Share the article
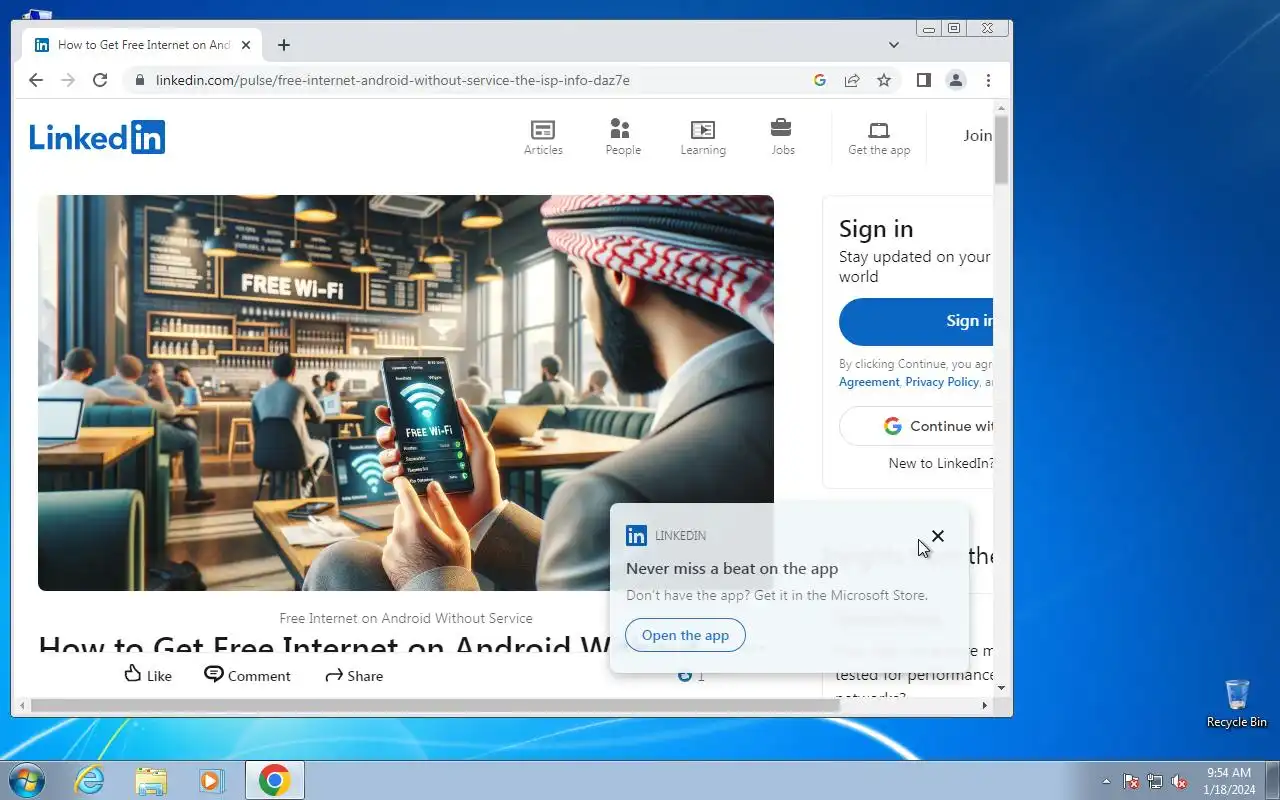The width and height of the screenshot is (1280, 800). 354,675
